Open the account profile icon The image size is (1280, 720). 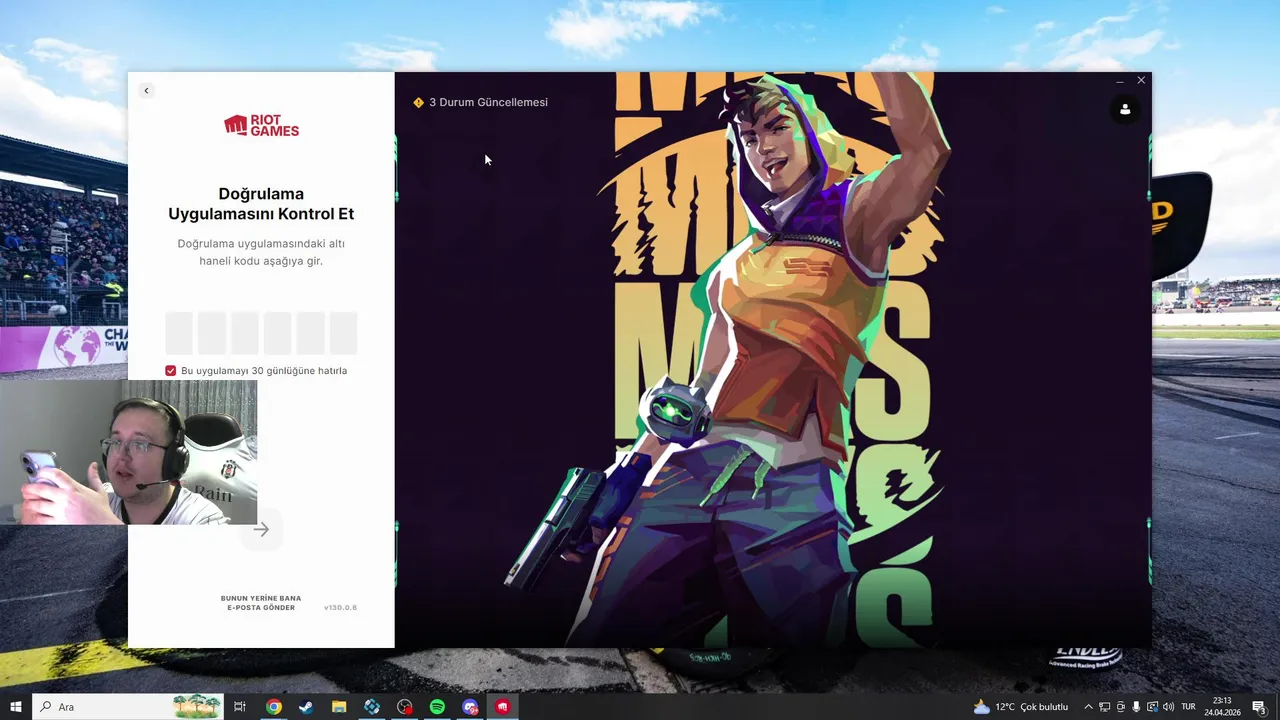click(1125, 109)
